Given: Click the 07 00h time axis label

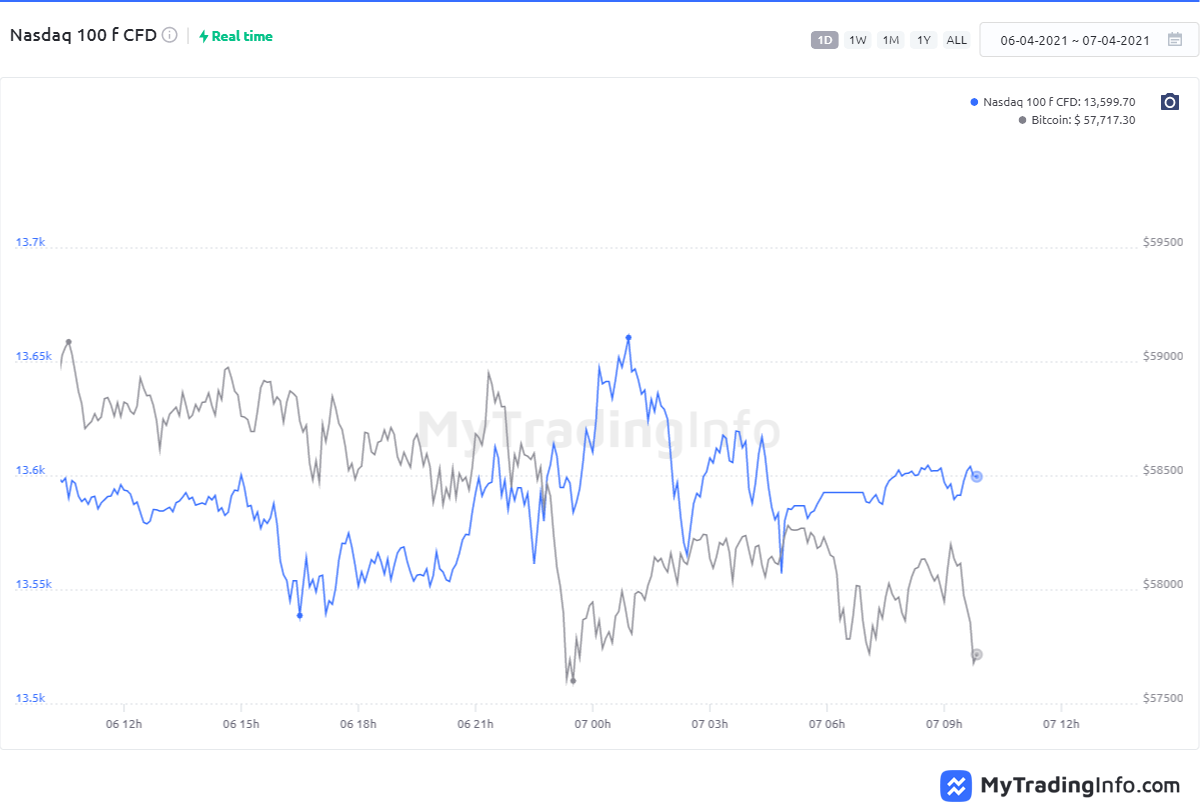Looking at the screenshot, I should click(x=593, y=723).
